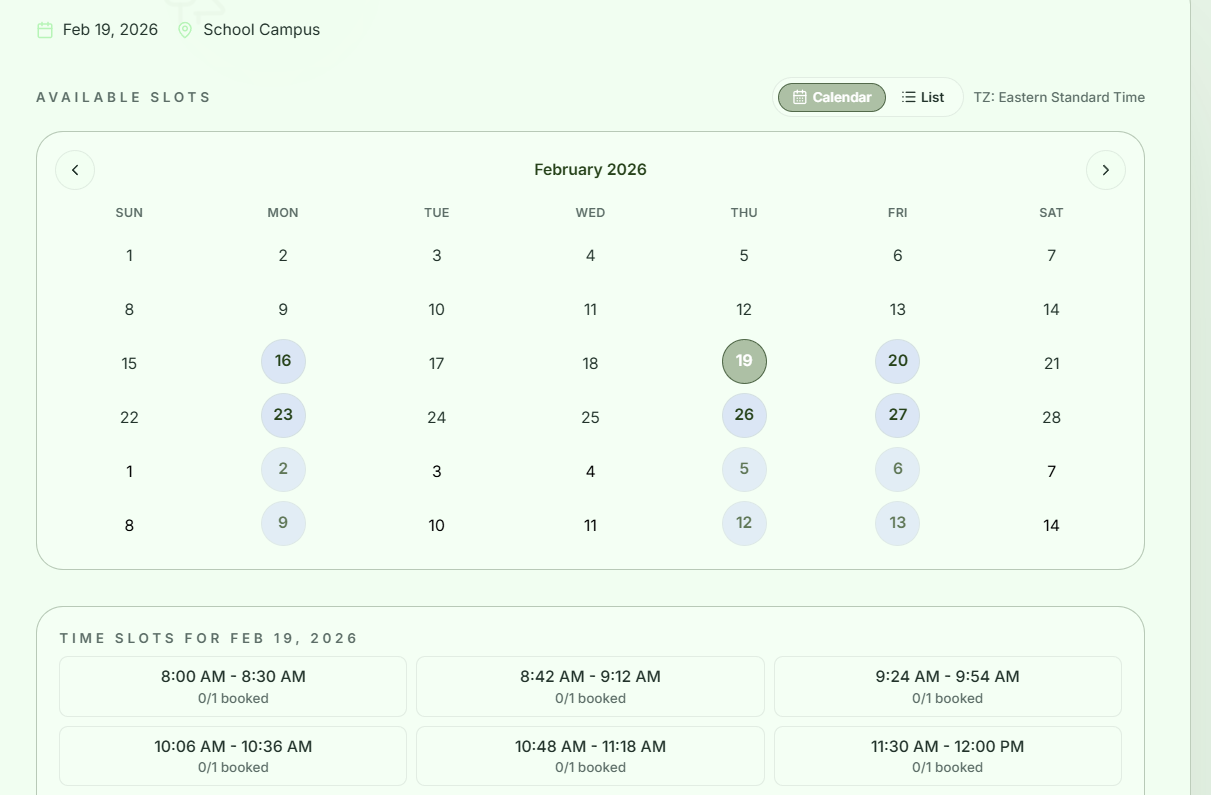Viewport: 1211px width, 795px height.
Task: Click the February 2026 month title
Action: point(590,170)
